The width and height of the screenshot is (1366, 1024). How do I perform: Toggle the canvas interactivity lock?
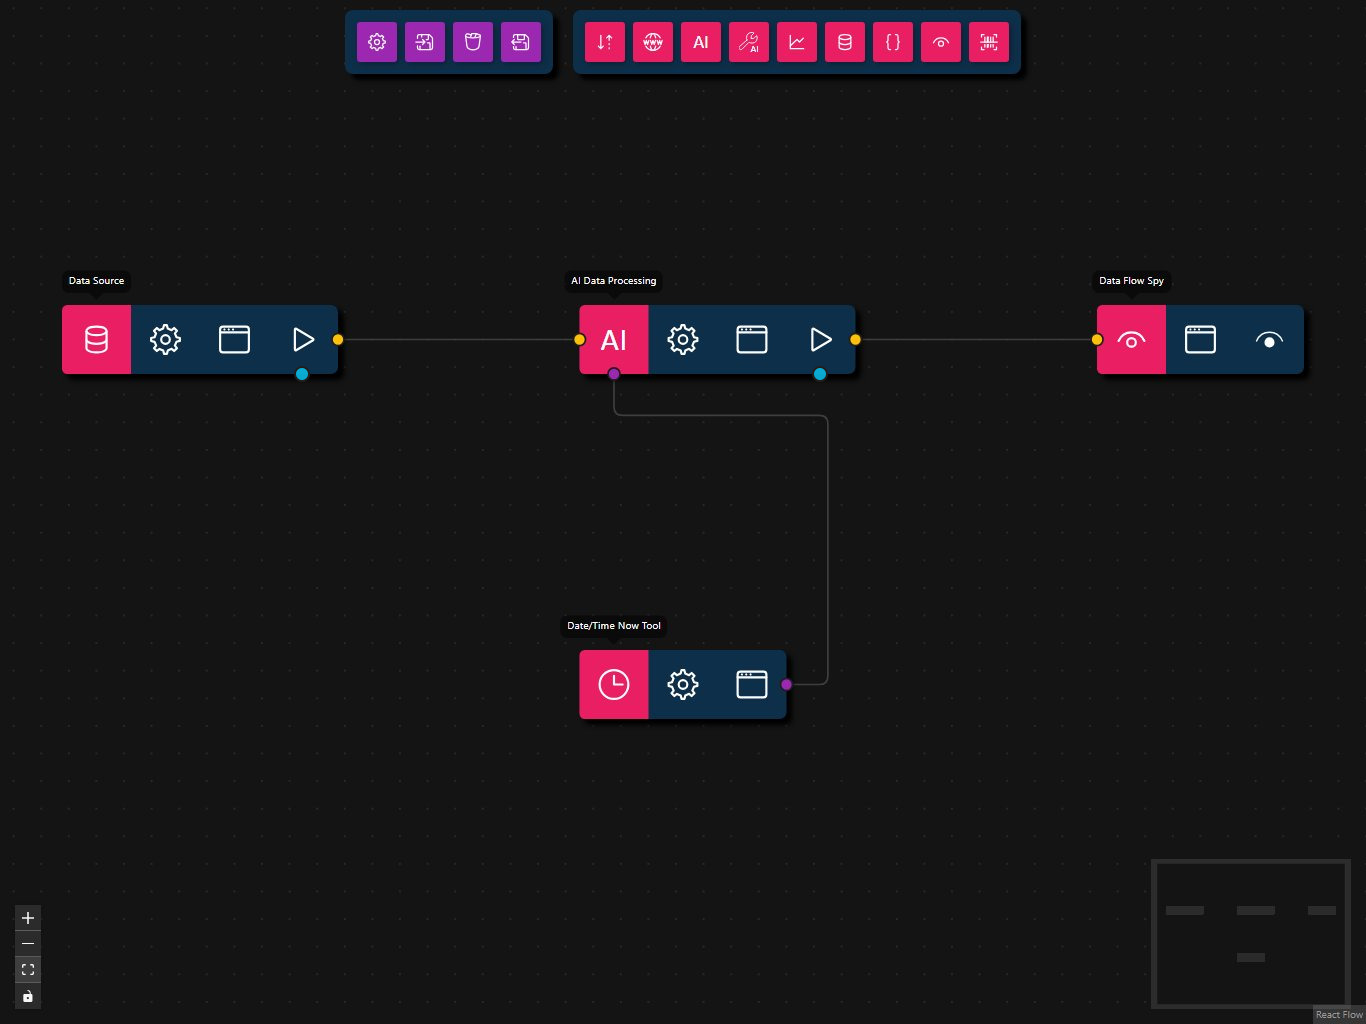28,996
